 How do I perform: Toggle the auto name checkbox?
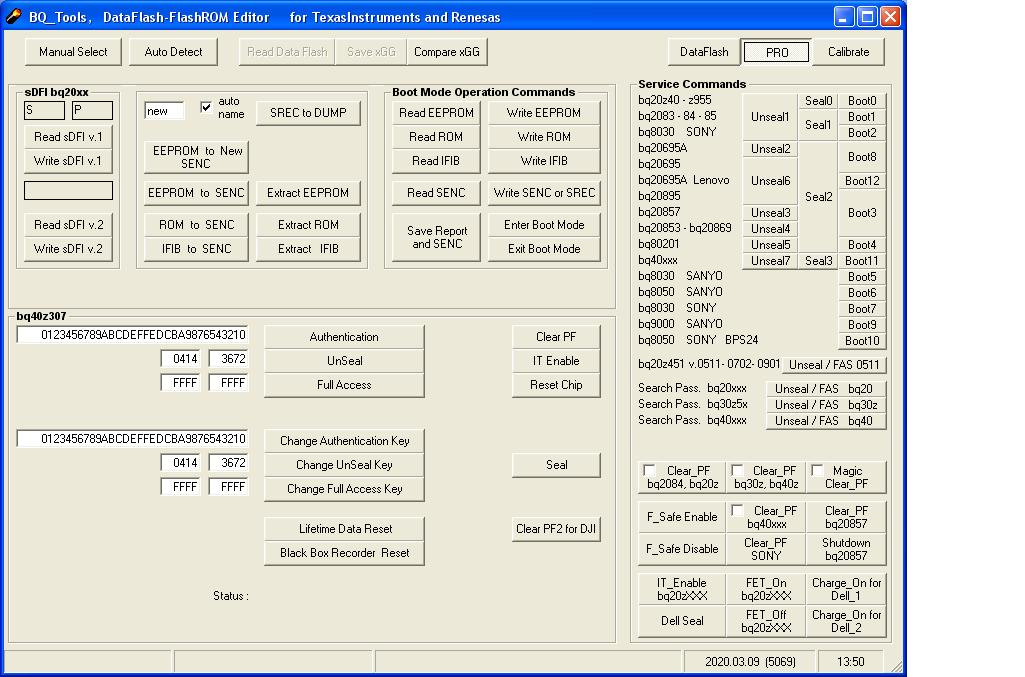(206, 107)
